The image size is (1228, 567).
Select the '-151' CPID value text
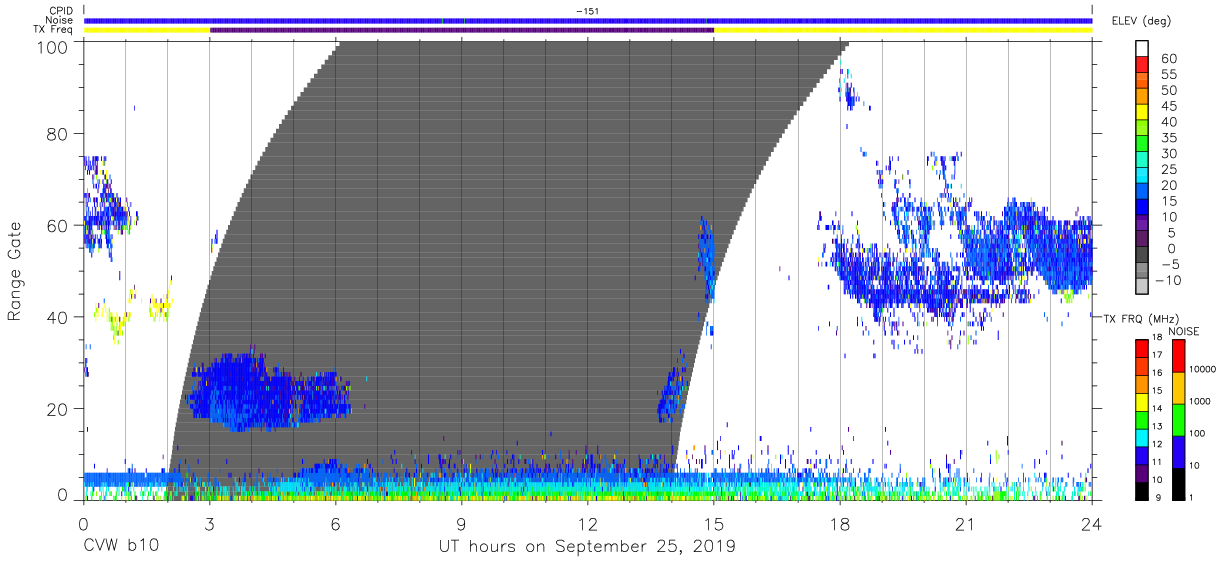[x=588, y=11]
